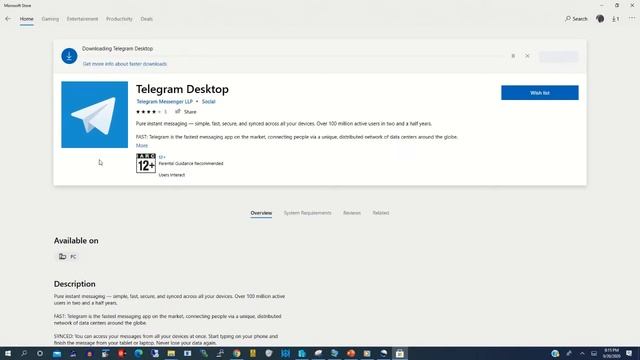
Task: Open the Search box in the Store
Action: 576,19
